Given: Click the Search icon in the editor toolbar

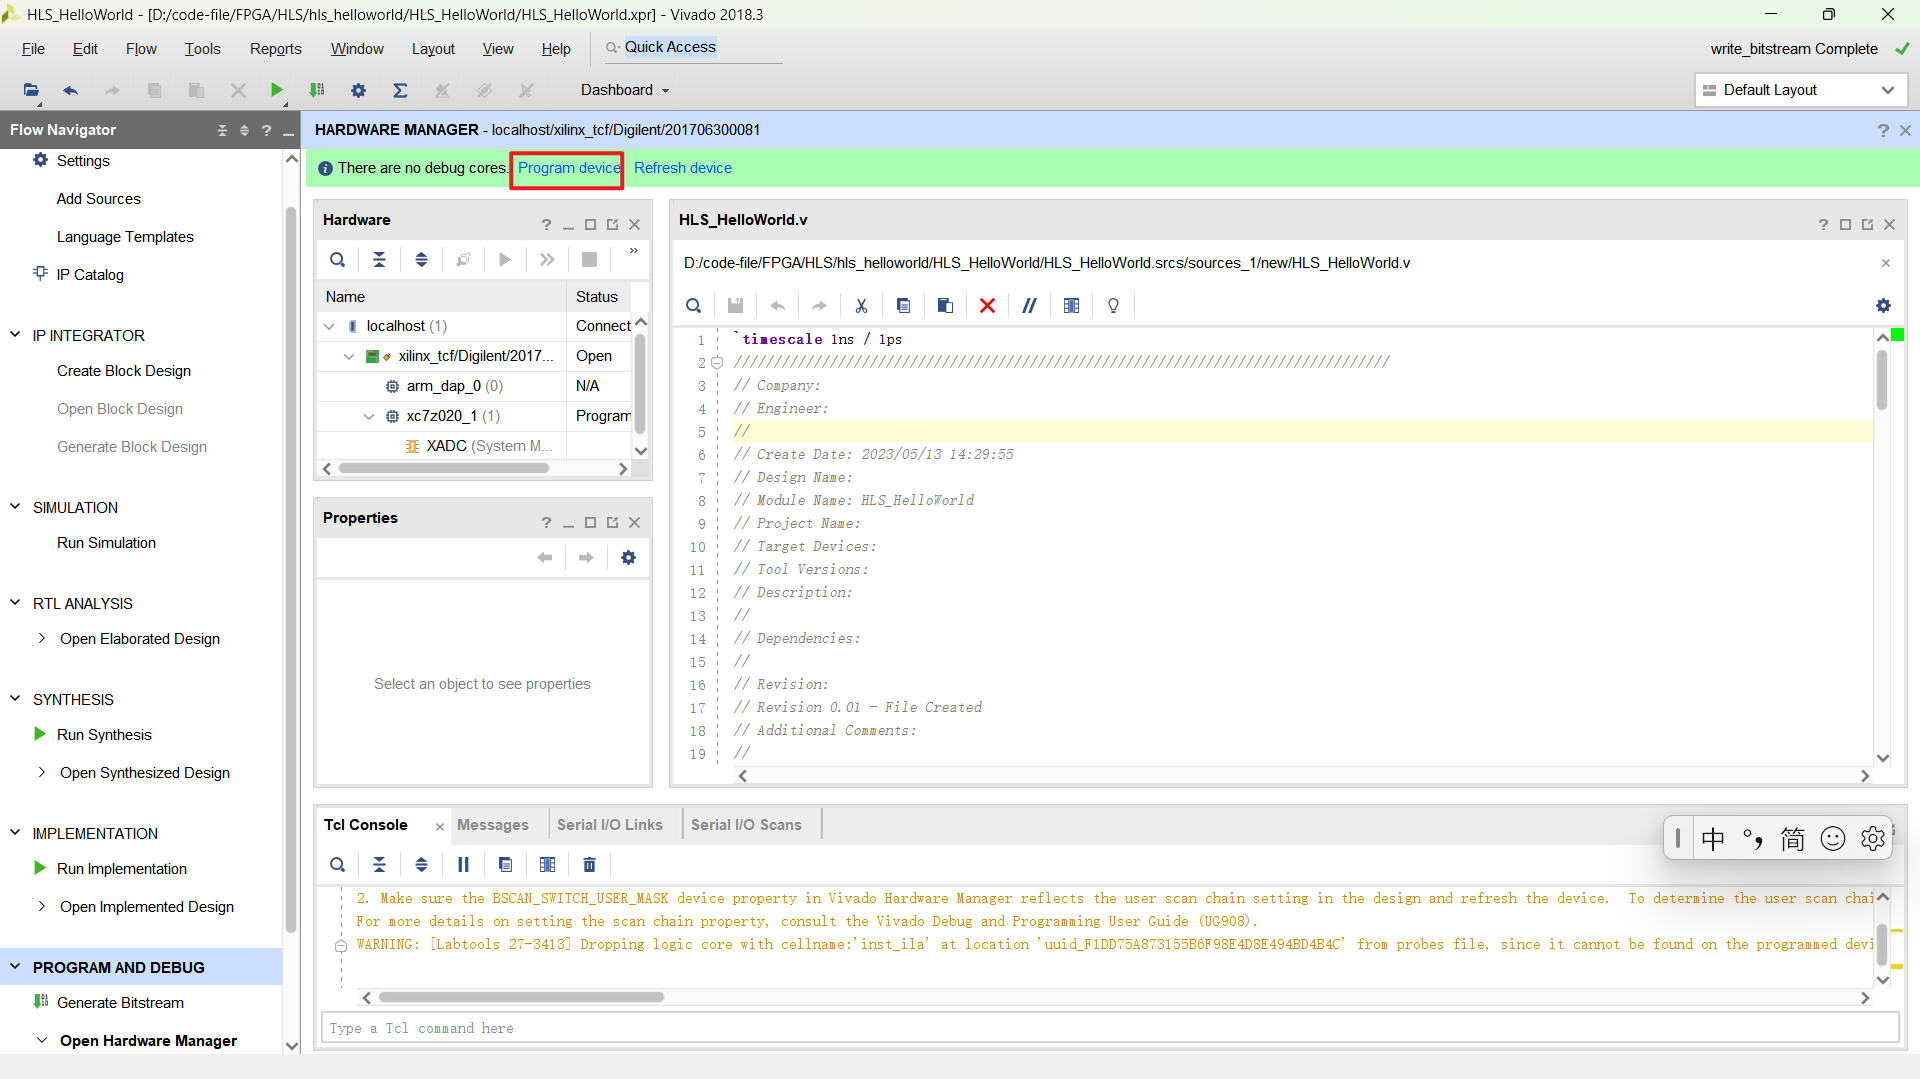Looking at the screenshot, I should [x=693, y=306].
